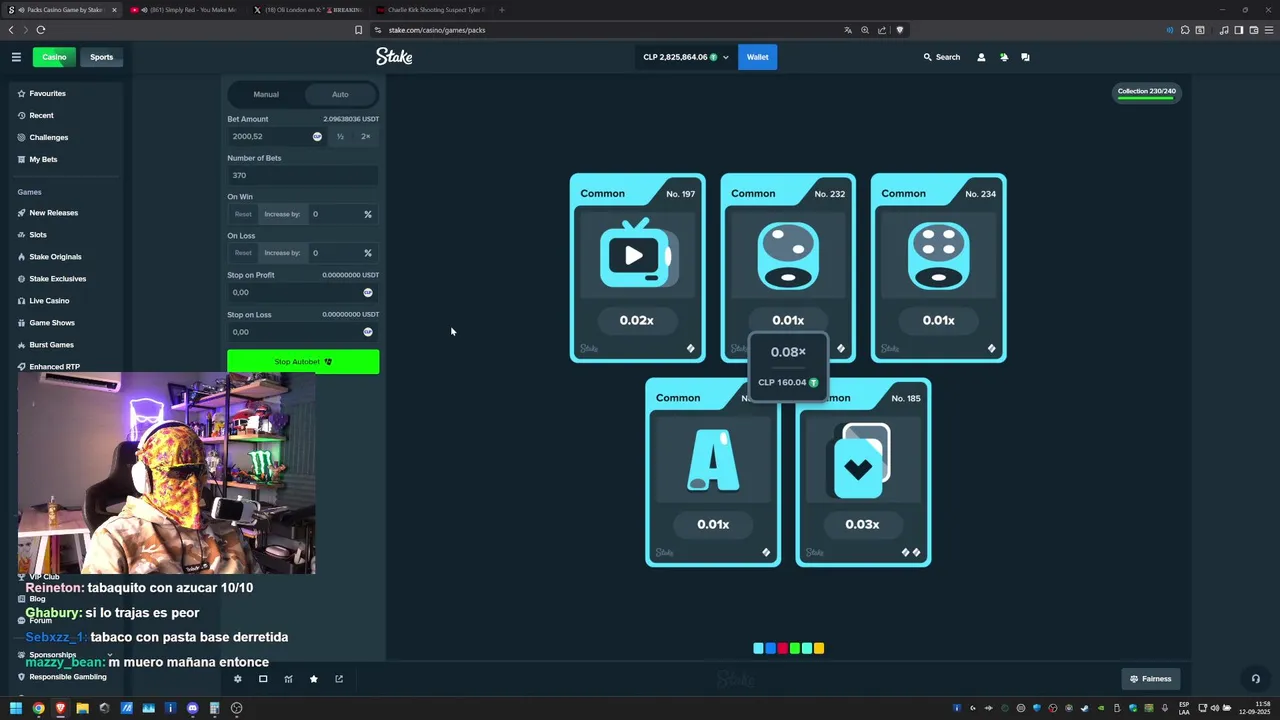Select Increase by option under On Win
The image size is (1280, 720).
pos(282,214)
